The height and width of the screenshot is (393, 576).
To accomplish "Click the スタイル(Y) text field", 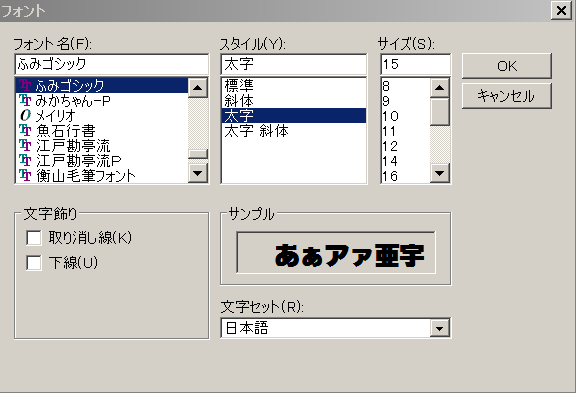I will pyautogui.click(x=294, y=64).
